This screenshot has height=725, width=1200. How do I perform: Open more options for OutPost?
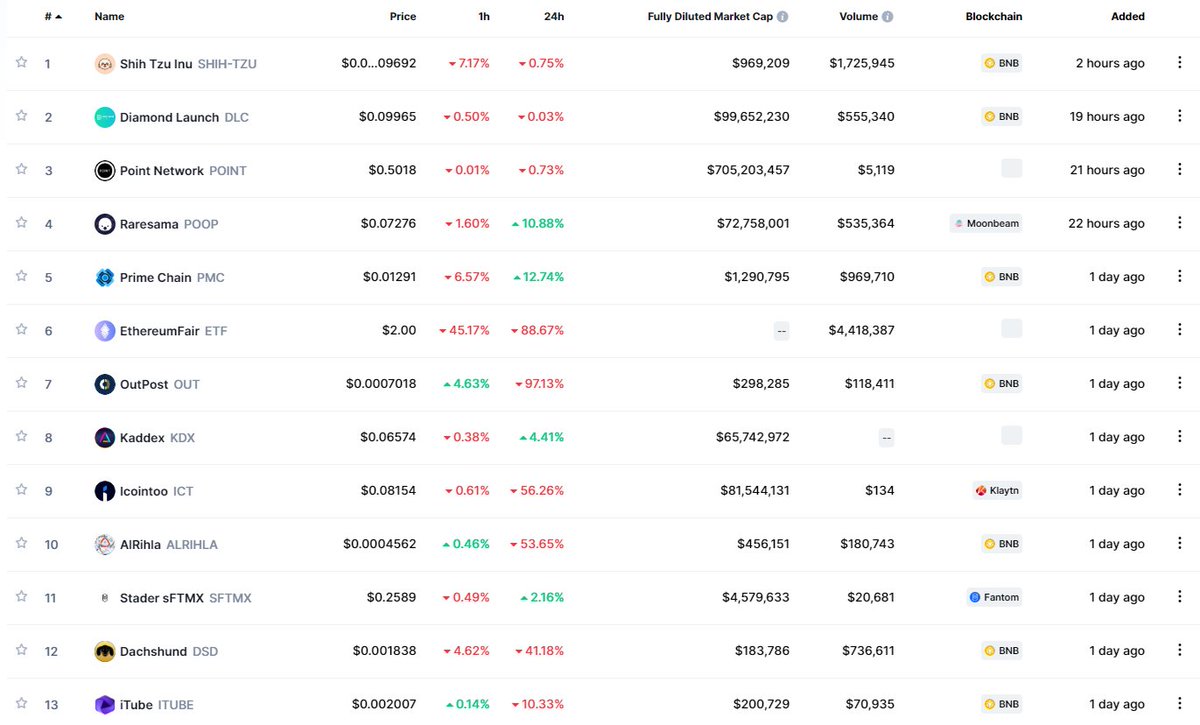(x=1180, y=384)
